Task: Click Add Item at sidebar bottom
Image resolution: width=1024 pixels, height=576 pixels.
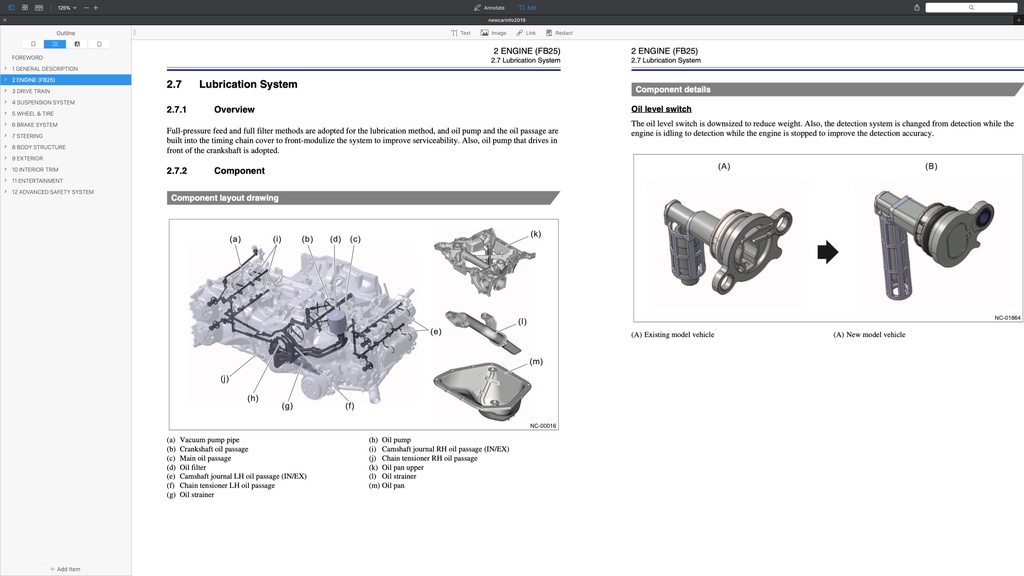Action: 65,569
